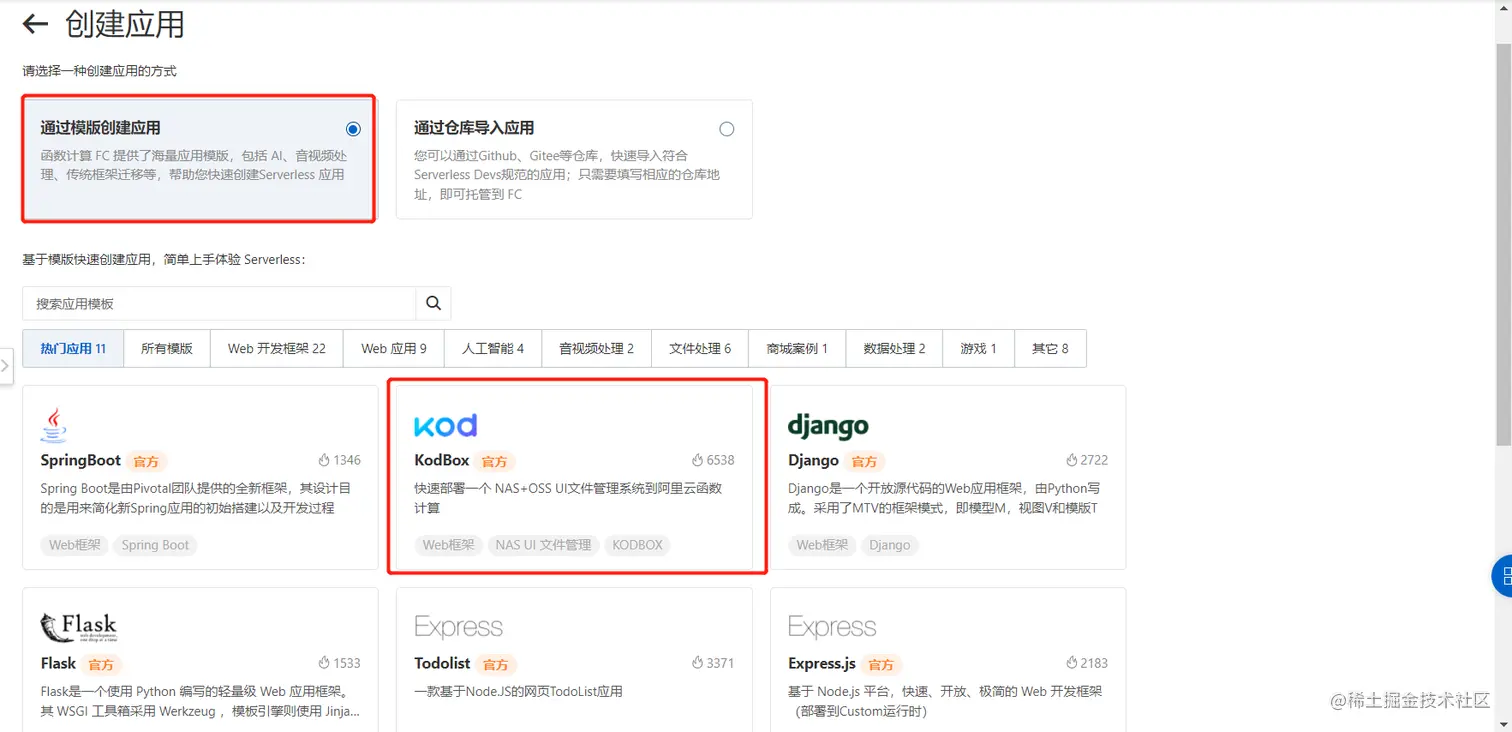
Task: Select 通过模版创建应用 radio button
Action: pyautogui.click(x=353, y=129)
